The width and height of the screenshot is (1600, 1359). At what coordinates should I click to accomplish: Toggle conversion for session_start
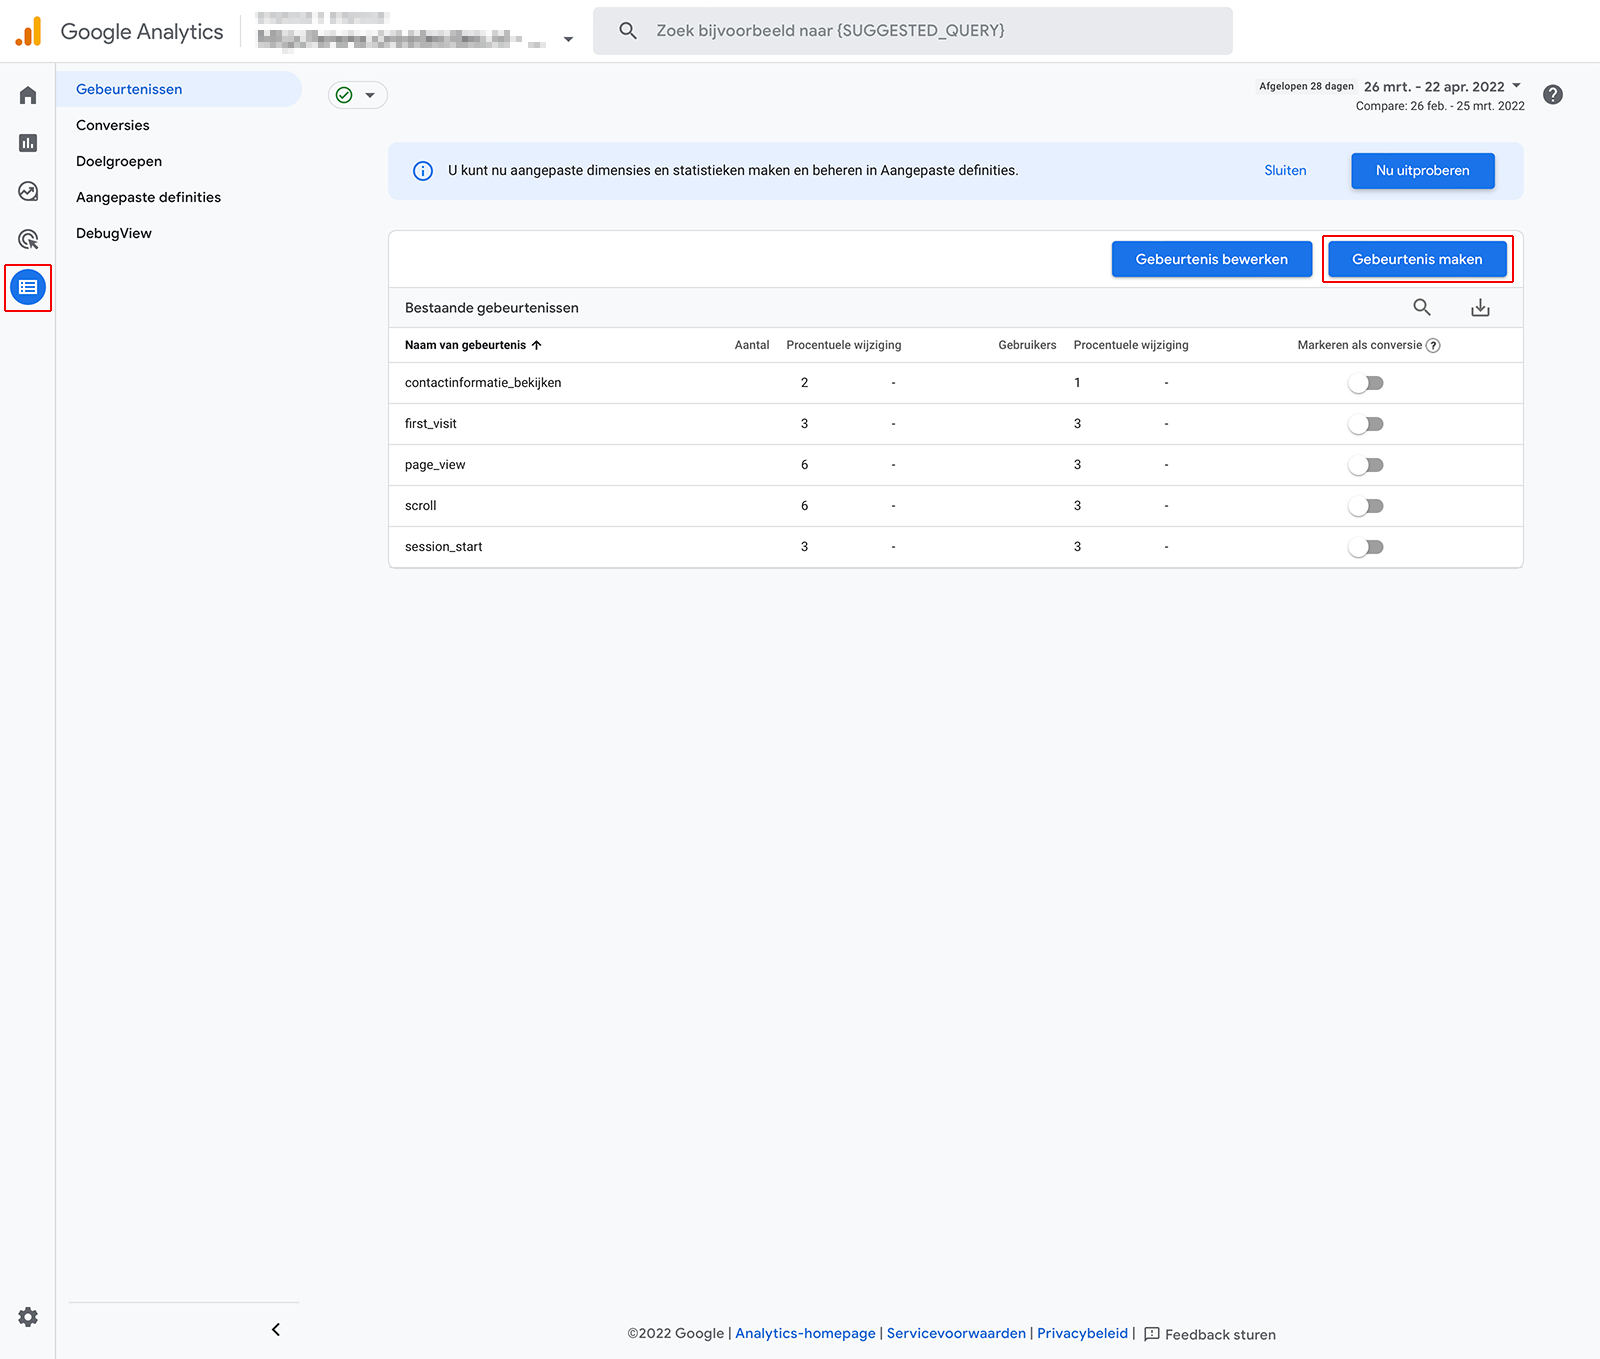click(1366, 547)
